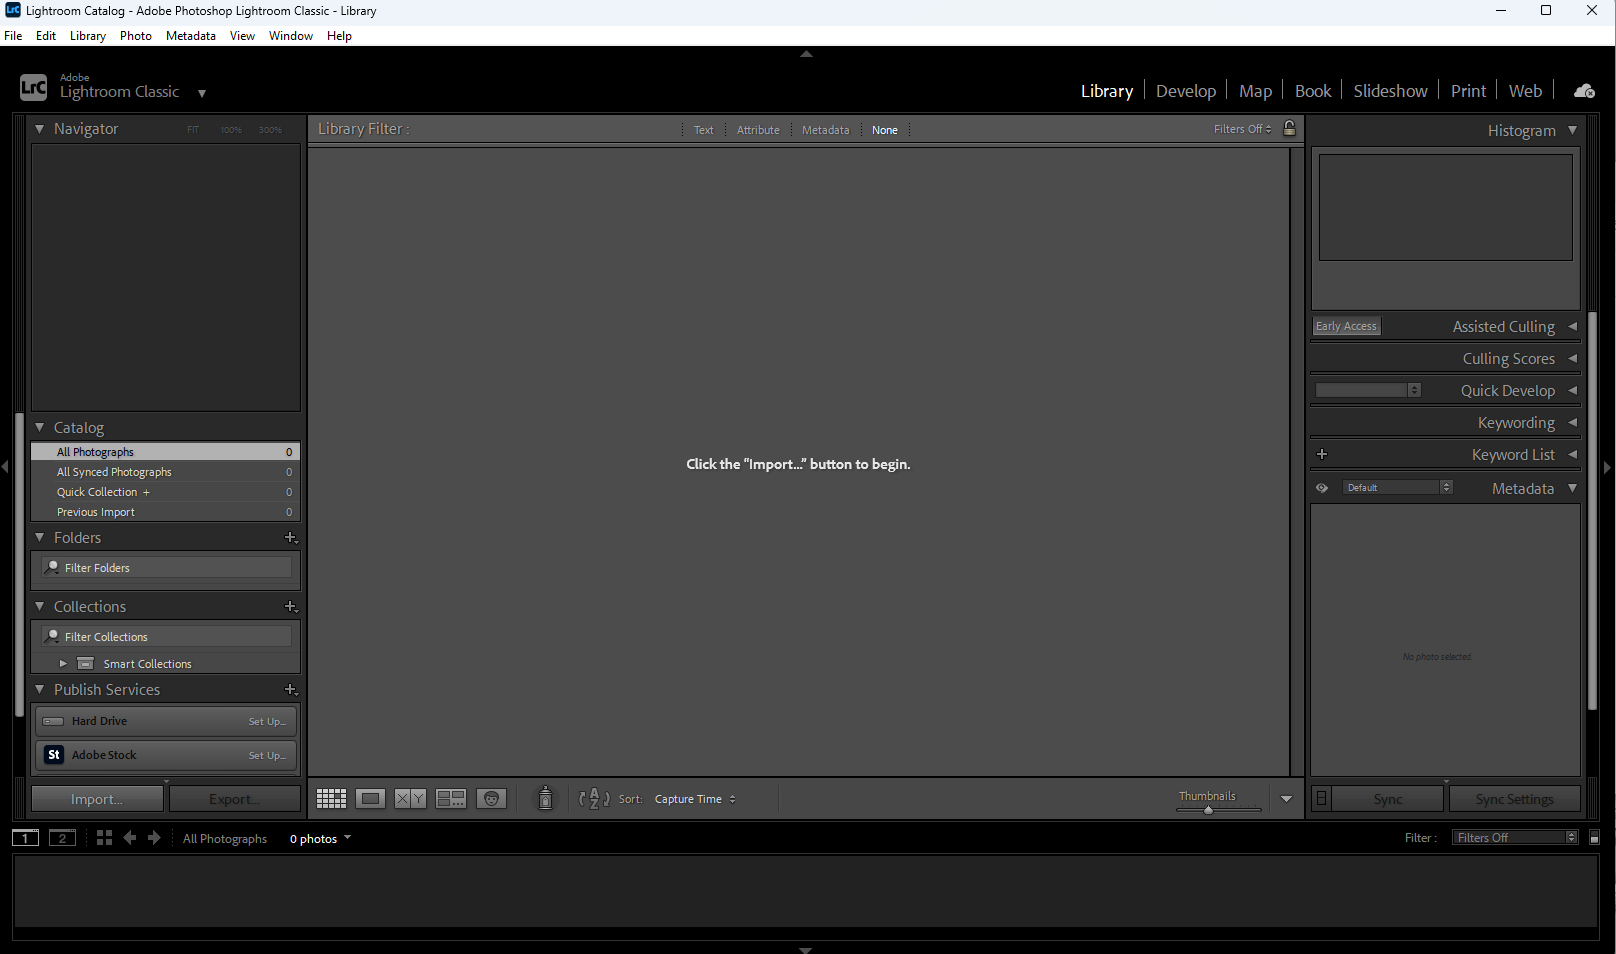
Task: Click the Sync Settings button
Action: pos(1514,798)
